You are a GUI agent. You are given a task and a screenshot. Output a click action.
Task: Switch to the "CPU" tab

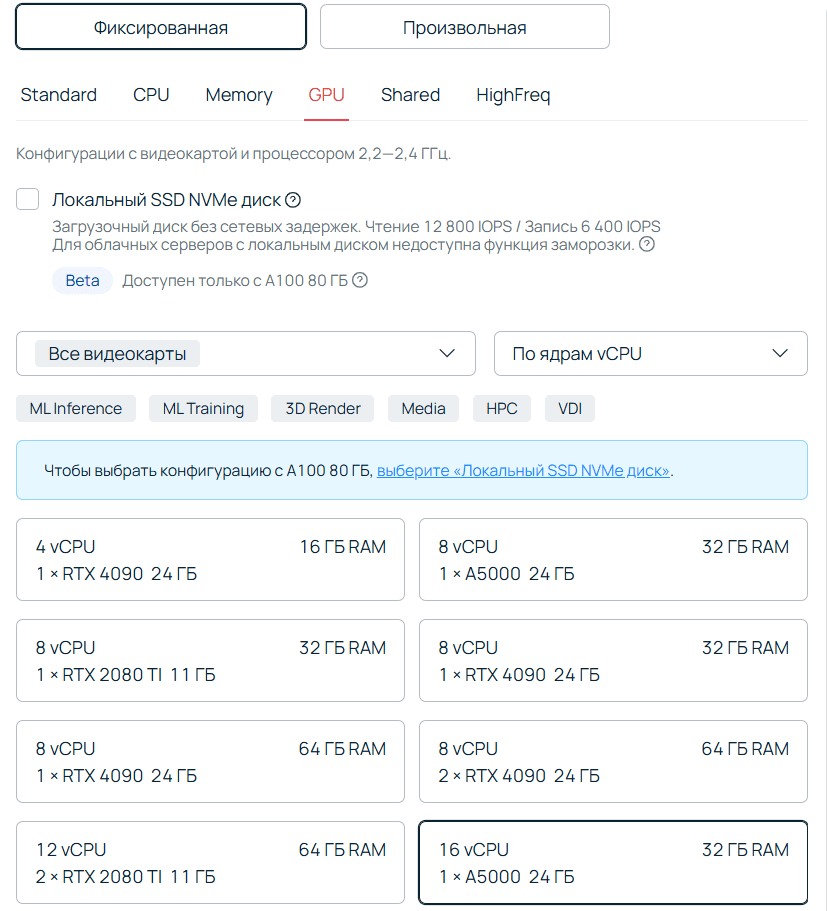click(151, 95)
